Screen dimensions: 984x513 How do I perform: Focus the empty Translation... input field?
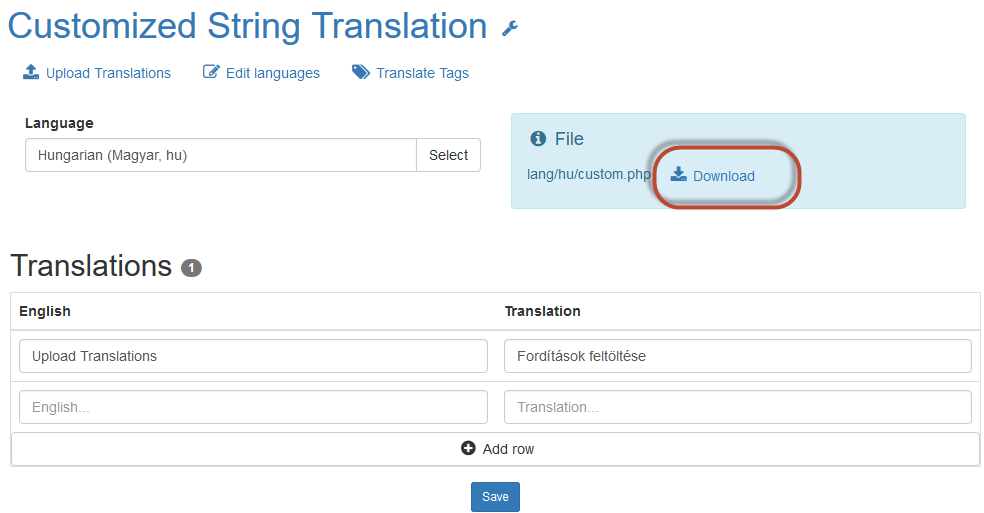737,407
